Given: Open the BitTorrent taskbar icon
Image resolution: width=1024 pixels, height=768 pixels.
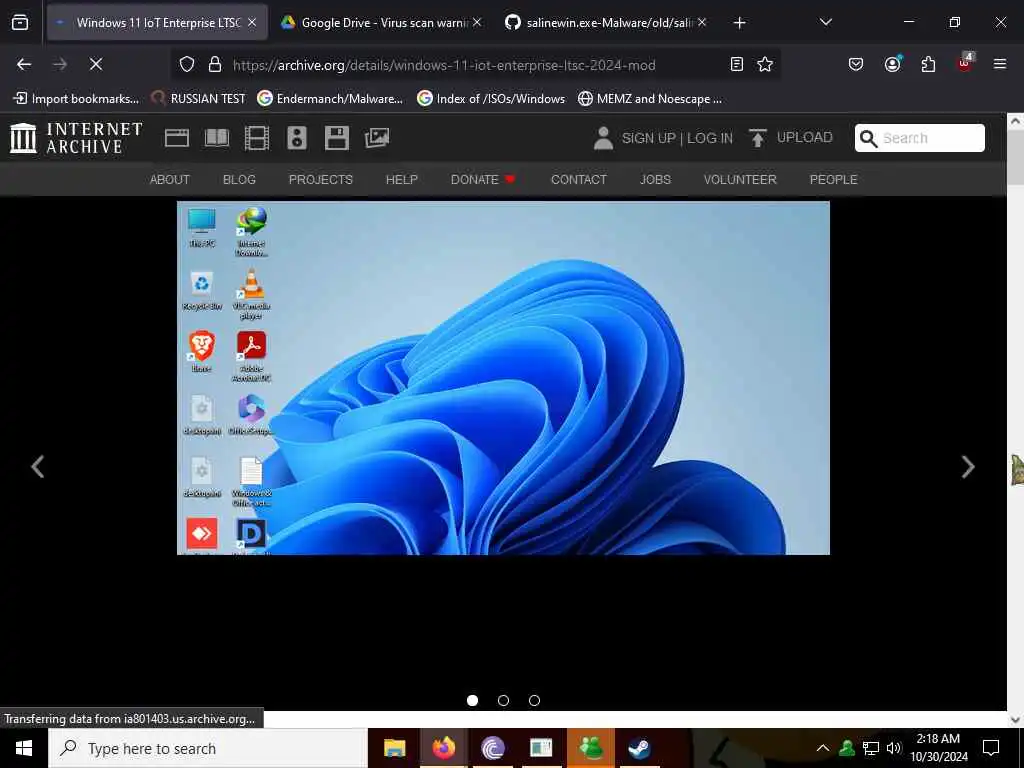Looking at the screenshot, I should [x=492, y=748].
